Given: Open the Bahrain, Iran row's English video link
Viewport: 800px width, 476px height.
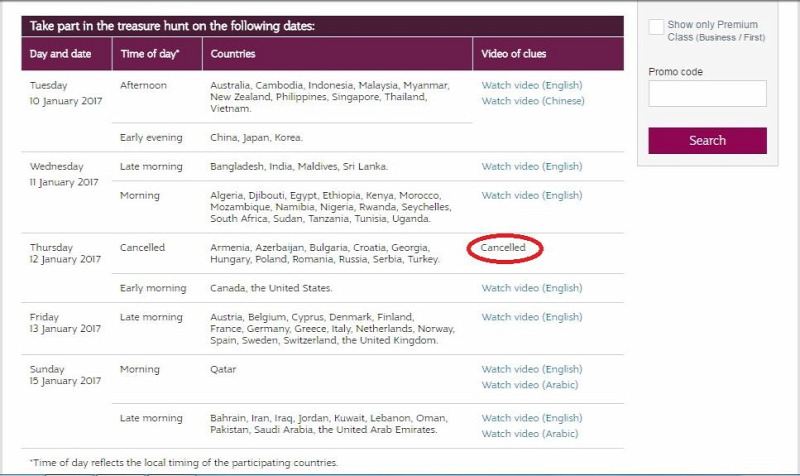Looking at the screenshot, I should click(x=532, y=418).
